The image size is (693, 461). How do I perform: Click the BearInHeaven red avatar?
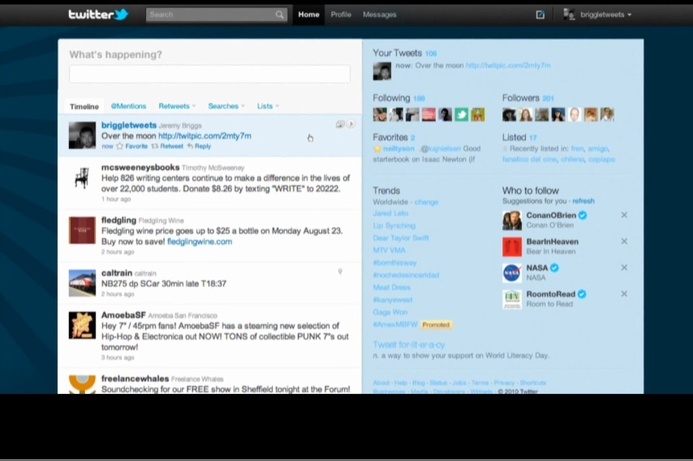512,247
